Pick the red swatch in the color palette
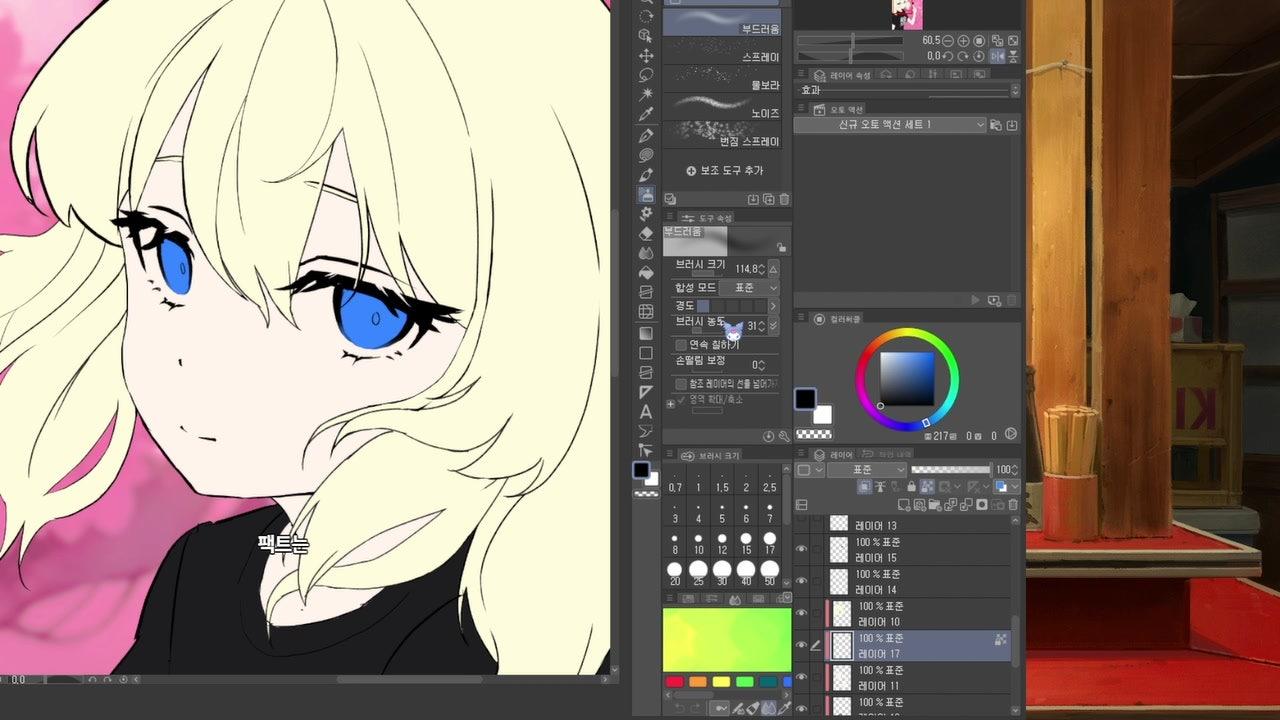The image size is (1280, 720). pyautogui.click(x=675, y=682)
